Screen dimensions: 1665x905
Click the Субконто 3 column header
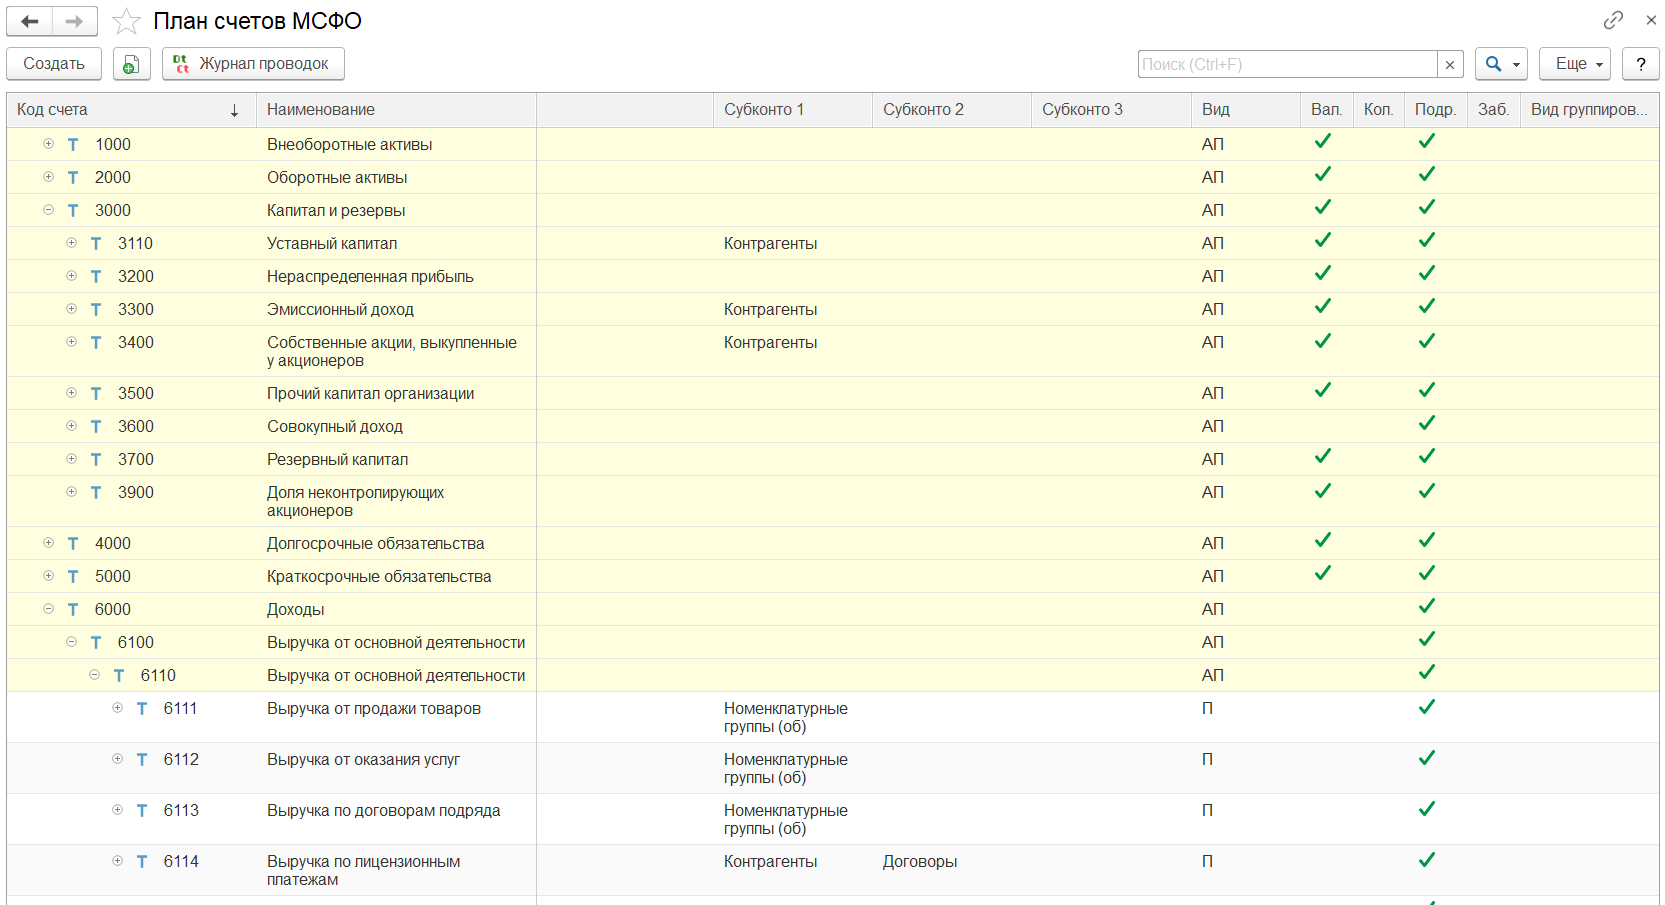1110,110
